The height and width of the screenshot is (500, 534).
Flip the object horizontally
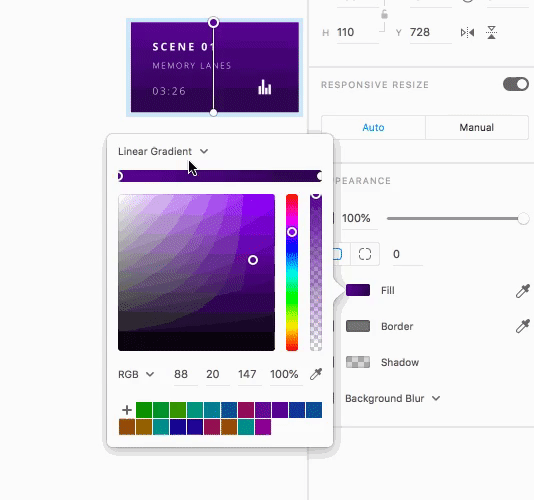[x=467, y=33]
